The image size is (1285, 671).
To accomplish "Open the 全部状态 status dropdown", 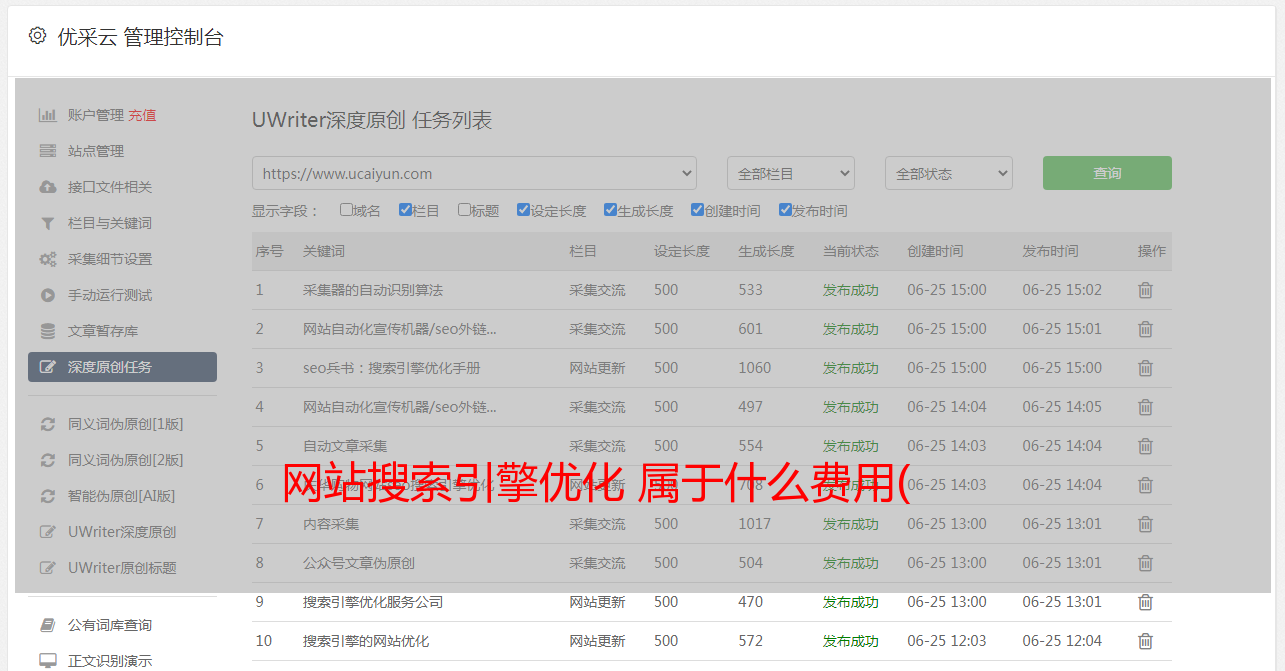I will click(948, 173).
